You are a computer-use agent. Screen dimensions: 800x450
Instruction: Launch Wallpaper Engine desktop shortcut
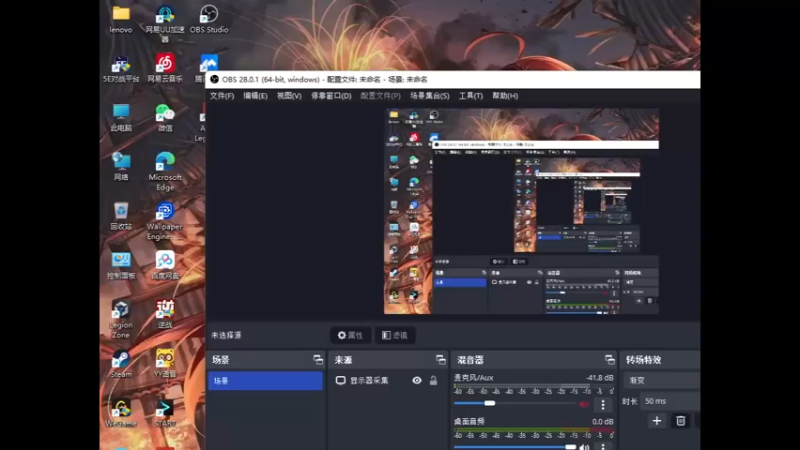tap(165, 221)
